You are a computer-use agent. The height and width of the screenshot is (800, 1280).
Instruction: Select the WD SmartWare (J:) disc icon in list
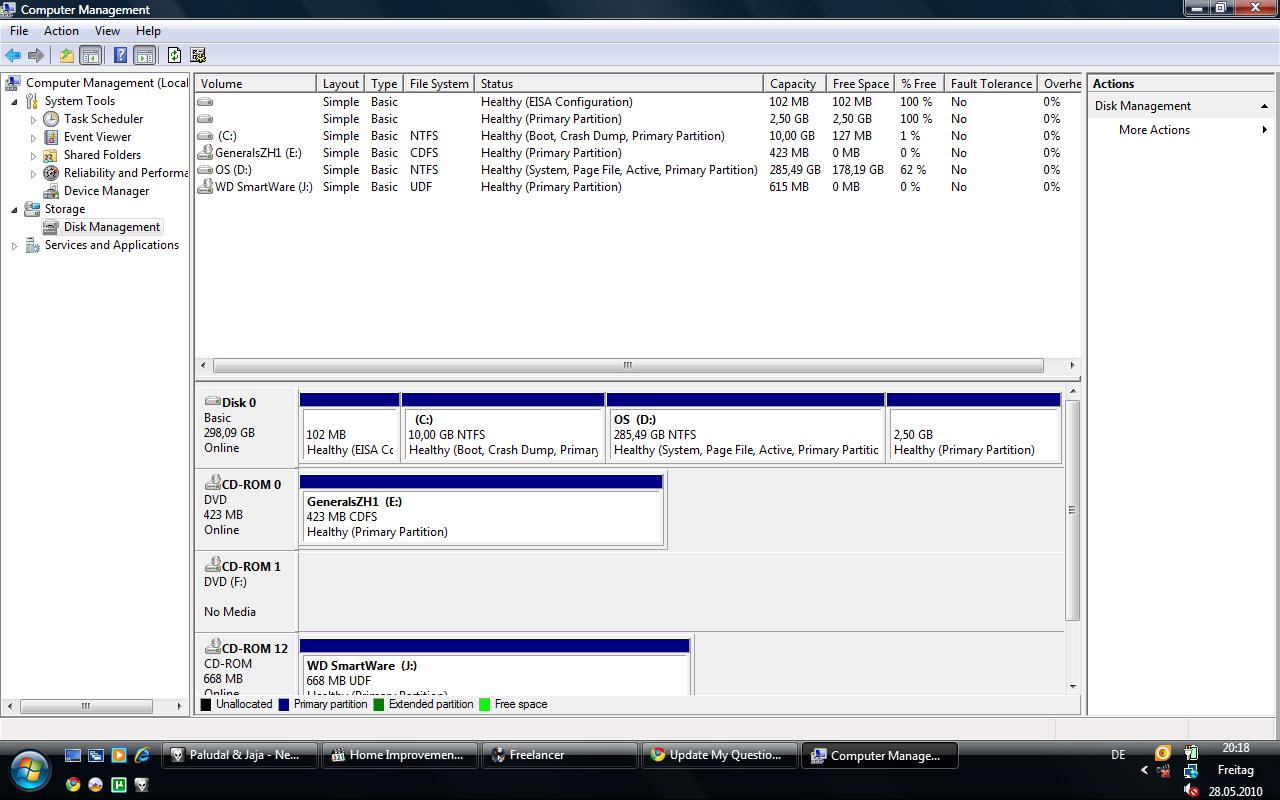click(x=205, y=187)
